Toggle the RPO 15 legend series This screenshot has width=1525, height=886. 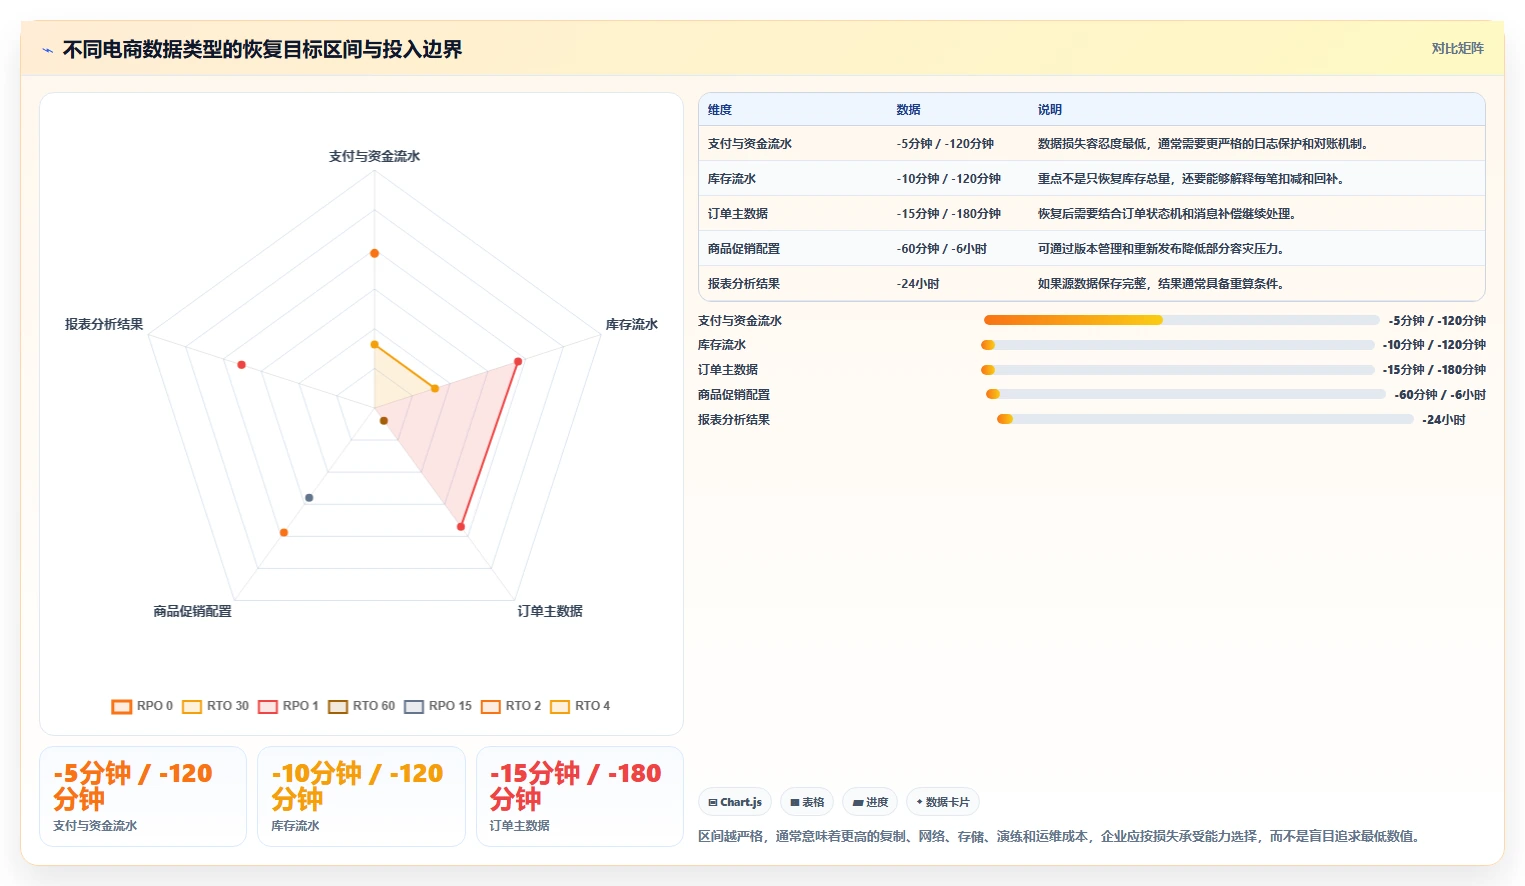tap(438, 706)
